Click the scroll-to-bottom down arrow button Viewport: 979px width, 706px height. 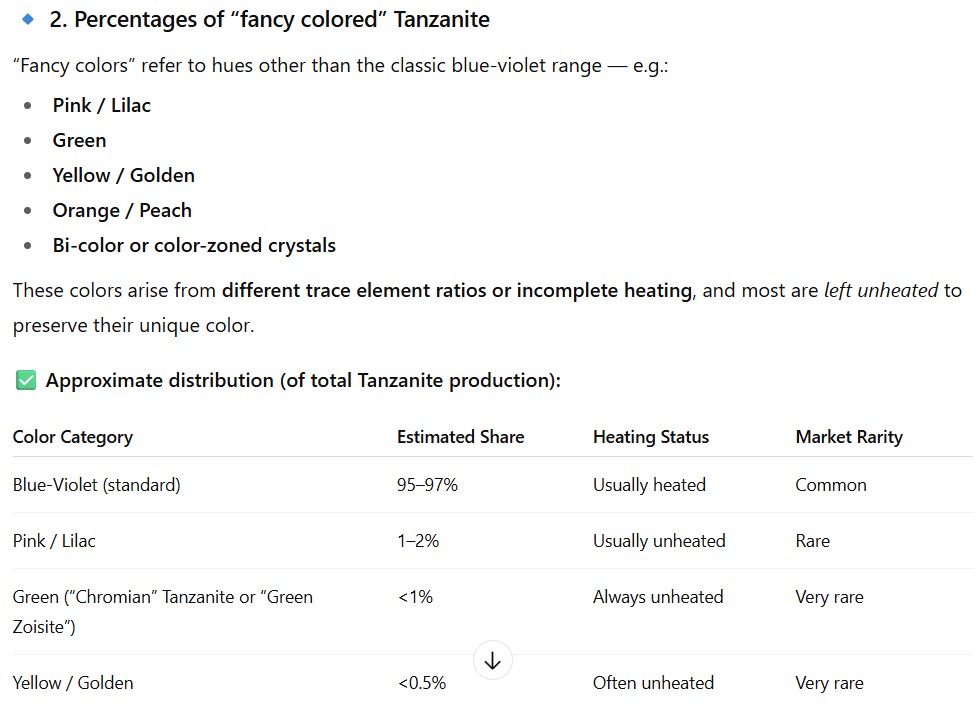[x=492, y=660]
